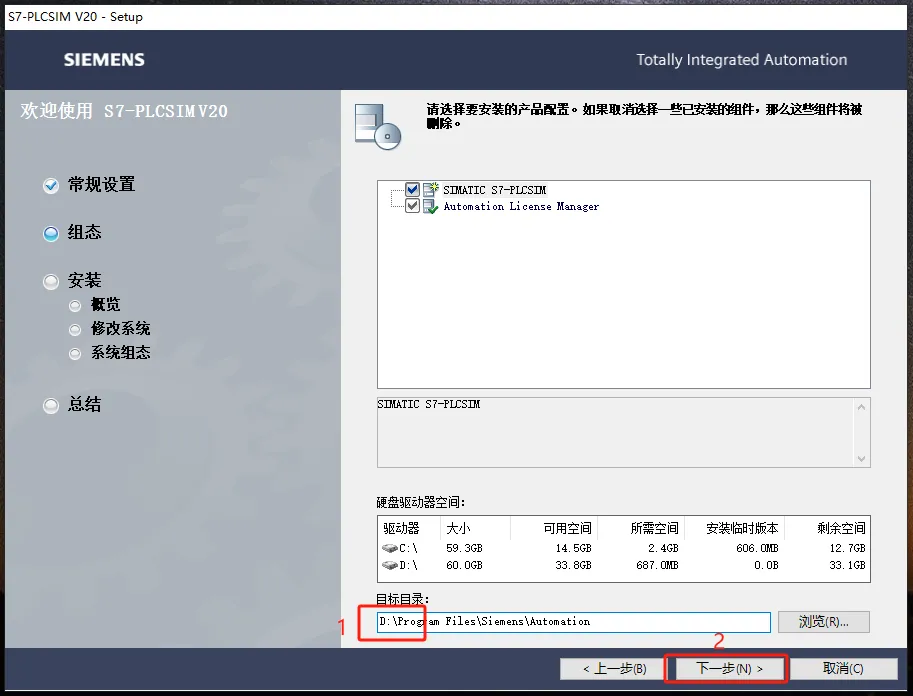Screen dimensions: 913x696
Task: Click the SIEMENS logo
Action: tap(104, 59)
